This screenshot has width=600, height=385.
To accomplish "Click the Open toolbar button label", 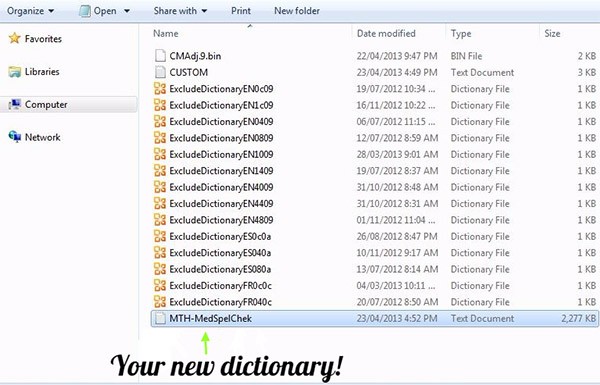I will click(x=105, y=11).
